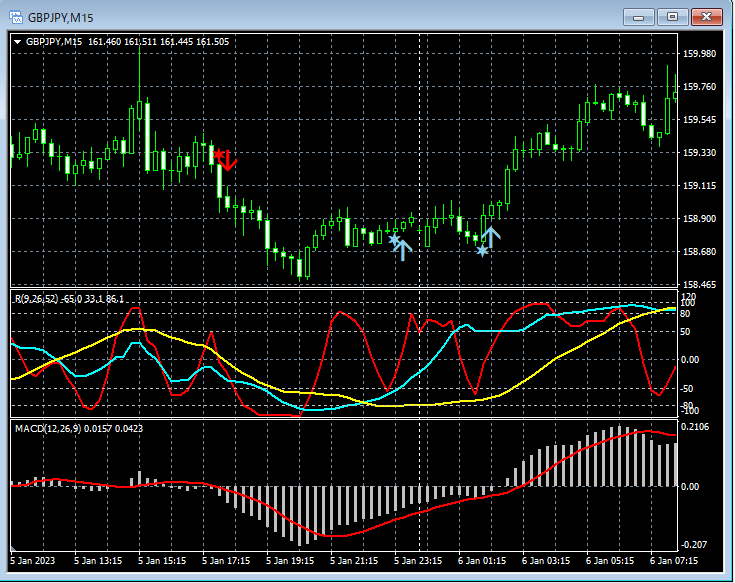Screen dimensions: 735x583
Task: Click the 6 Jan 03:15 time label
Action: [546, 561]
